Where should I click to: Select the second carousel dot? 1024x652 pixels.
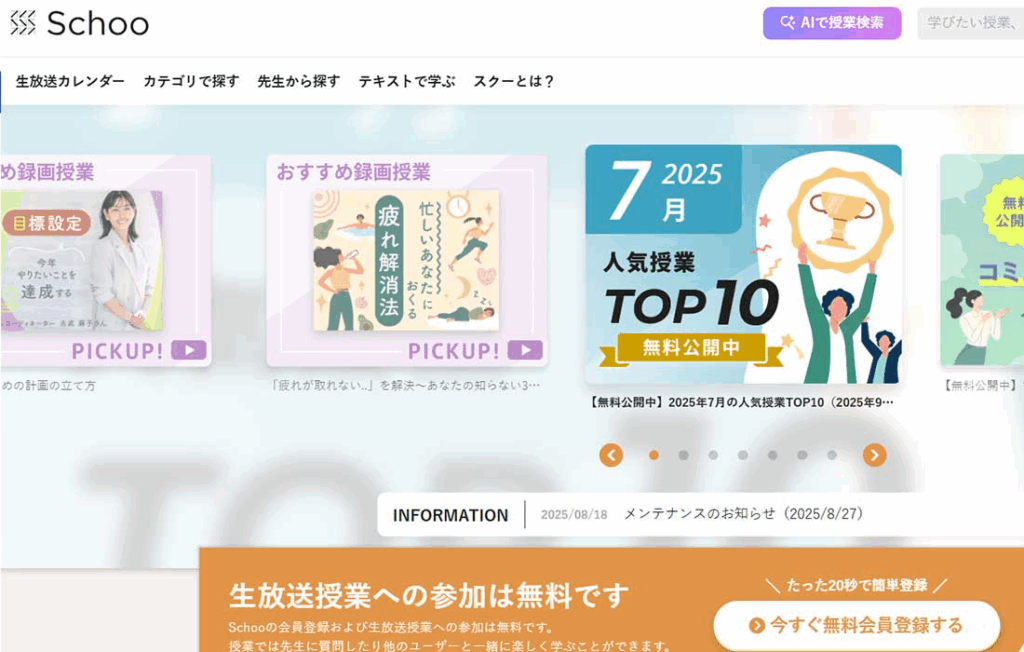683,455
